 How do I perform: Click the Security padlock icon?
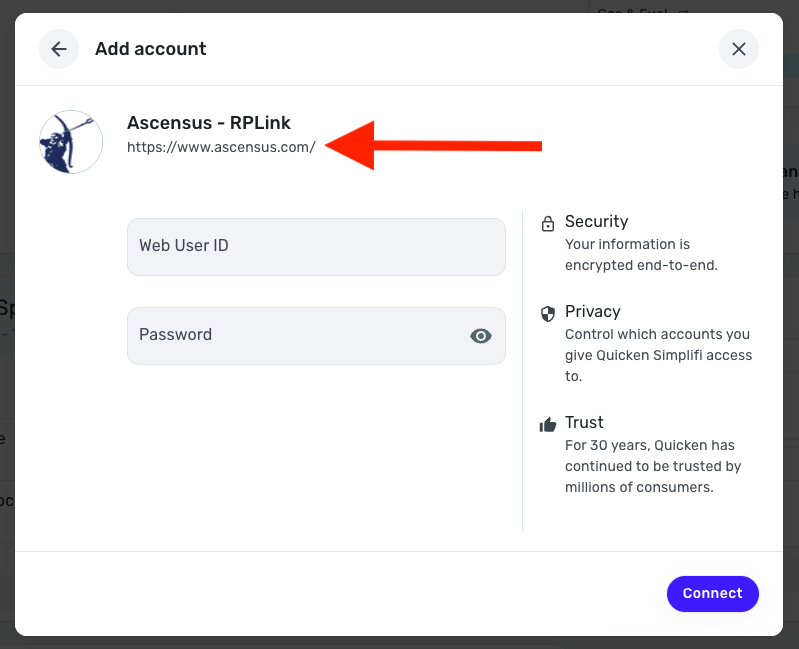point(548,224)
